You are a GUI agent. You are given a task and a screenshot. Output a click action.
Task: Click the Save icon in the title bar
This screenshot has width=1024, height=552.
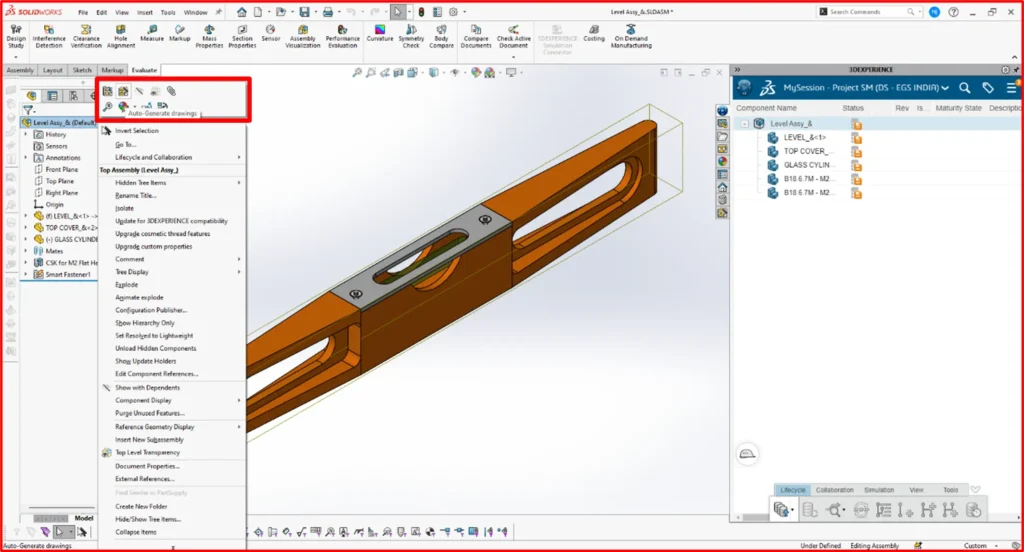coord(304,12)
